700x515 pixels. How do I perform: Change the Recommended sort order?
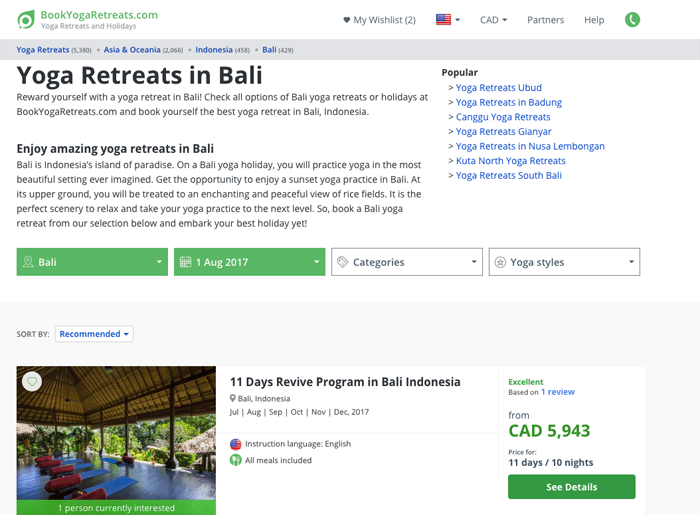click(94, 334)
